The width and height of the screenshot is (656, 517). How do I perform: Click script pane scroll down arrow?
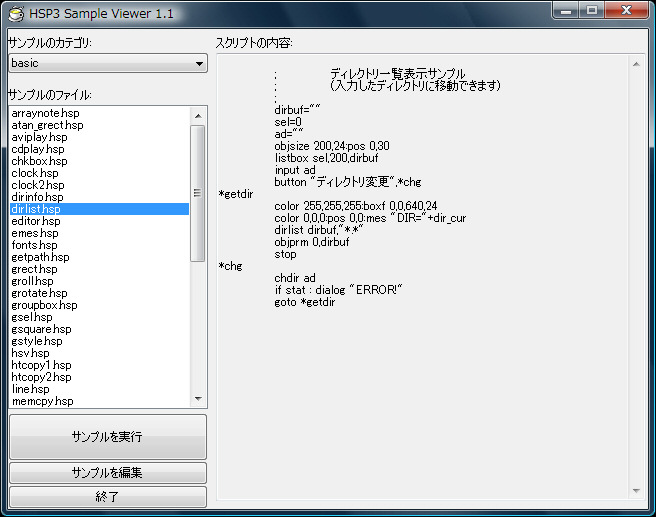point(636,490)
